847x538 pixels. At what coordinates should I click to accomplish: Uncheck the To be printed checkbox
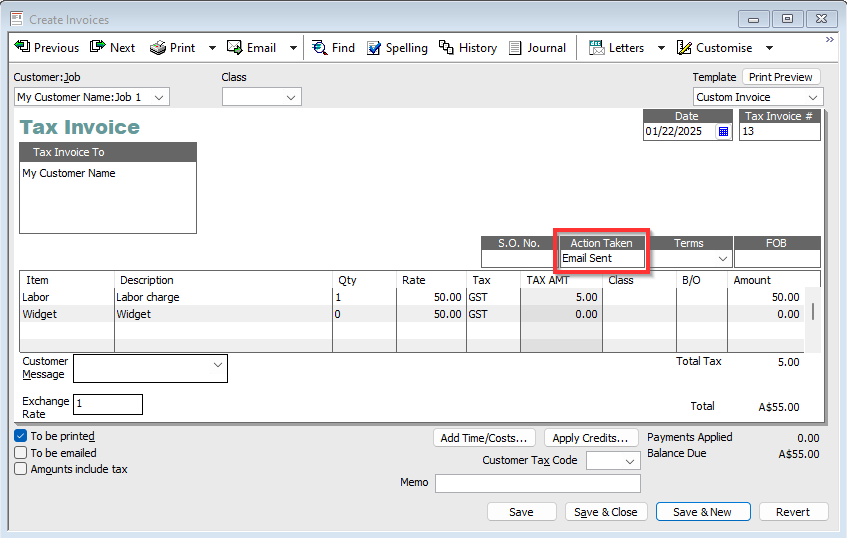point(21,436)
